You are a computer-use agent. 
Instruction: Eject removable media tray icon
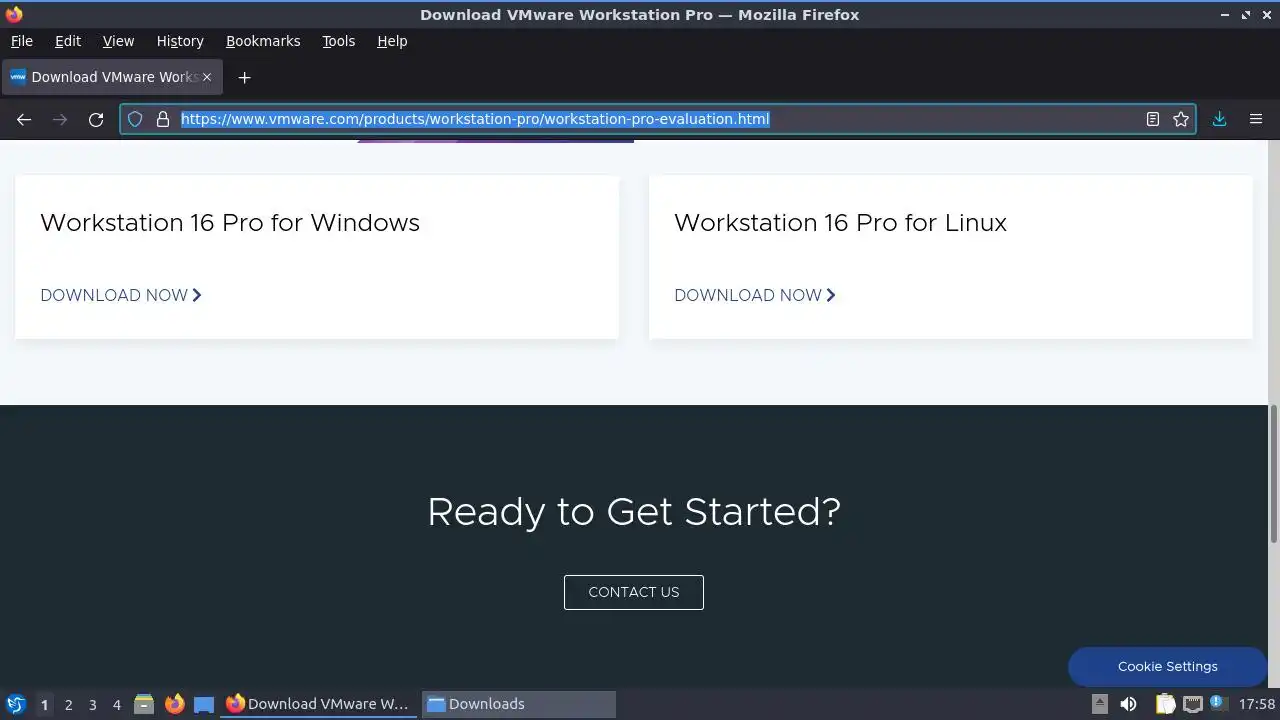pyautogui.click(x=1099, y=704)
